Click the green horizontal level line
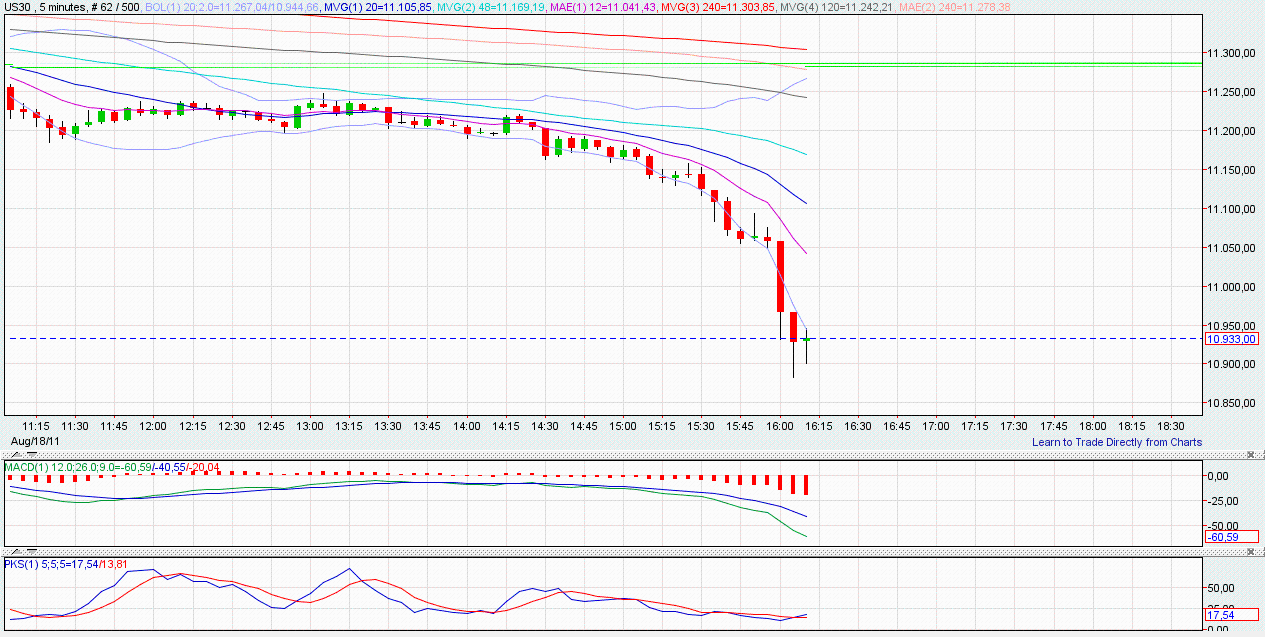 tap(1003, 65)
